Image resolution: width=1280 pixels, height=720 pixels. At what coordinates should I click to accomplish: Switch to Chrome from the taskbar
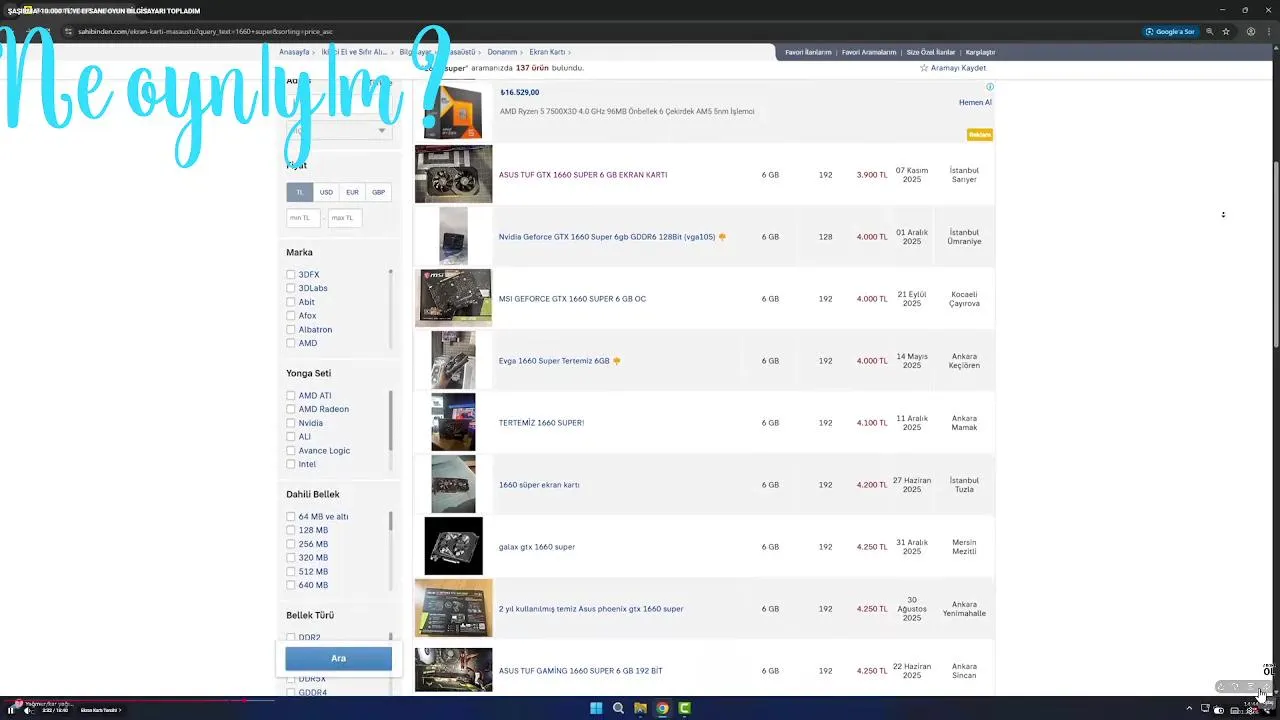(662, 708)
